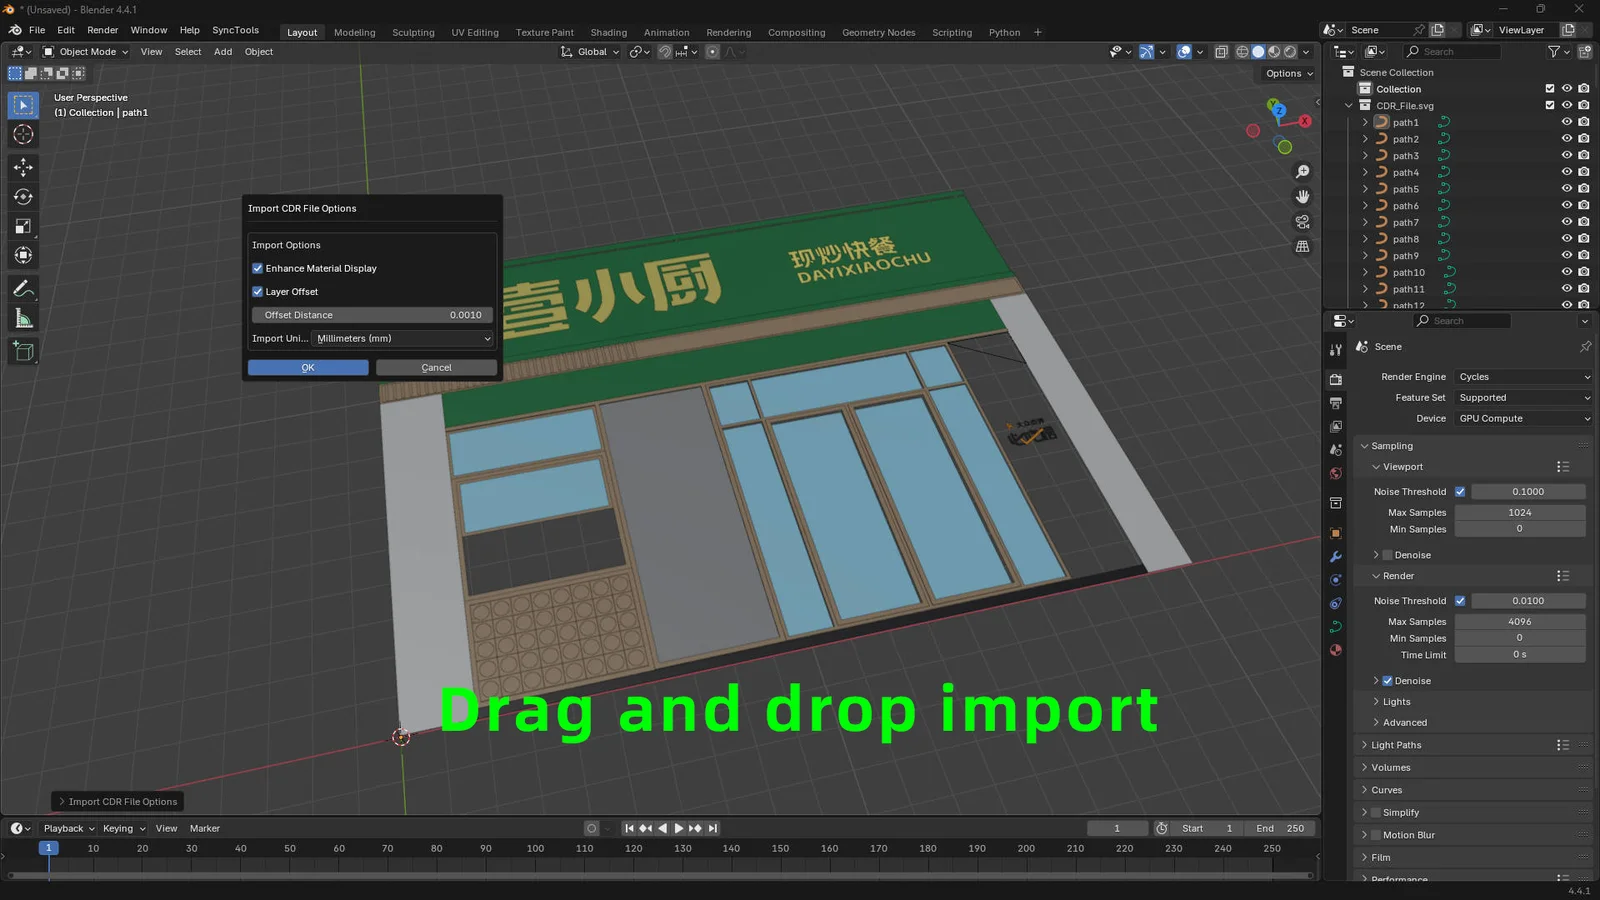Screen dimensions: 1600x900
Task: Switch to the Shading workspace tab
Action: tap(608, 32)
